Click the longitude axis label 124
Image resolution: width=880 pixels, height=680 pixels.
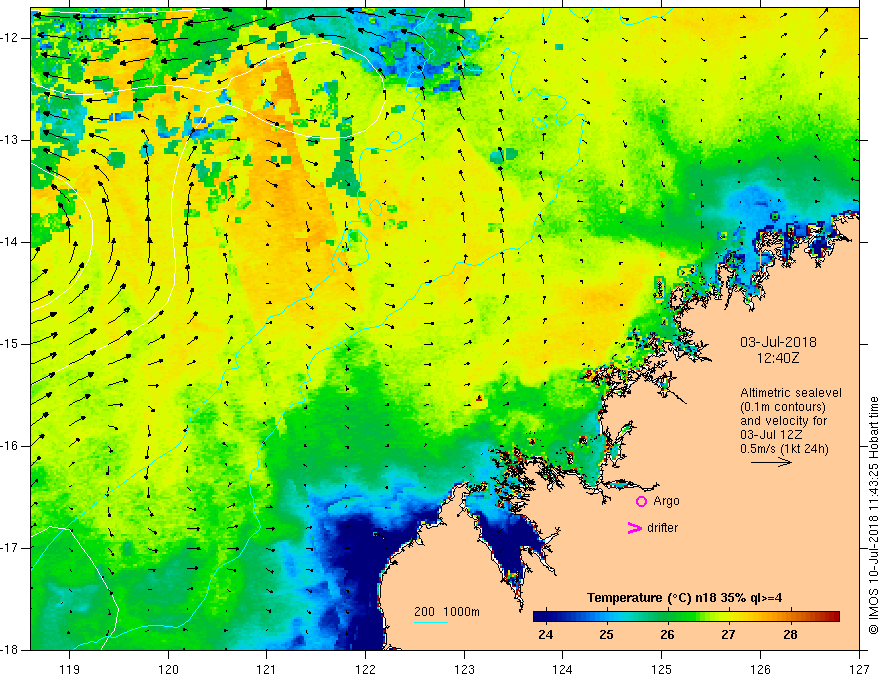[x=563, y=669]
